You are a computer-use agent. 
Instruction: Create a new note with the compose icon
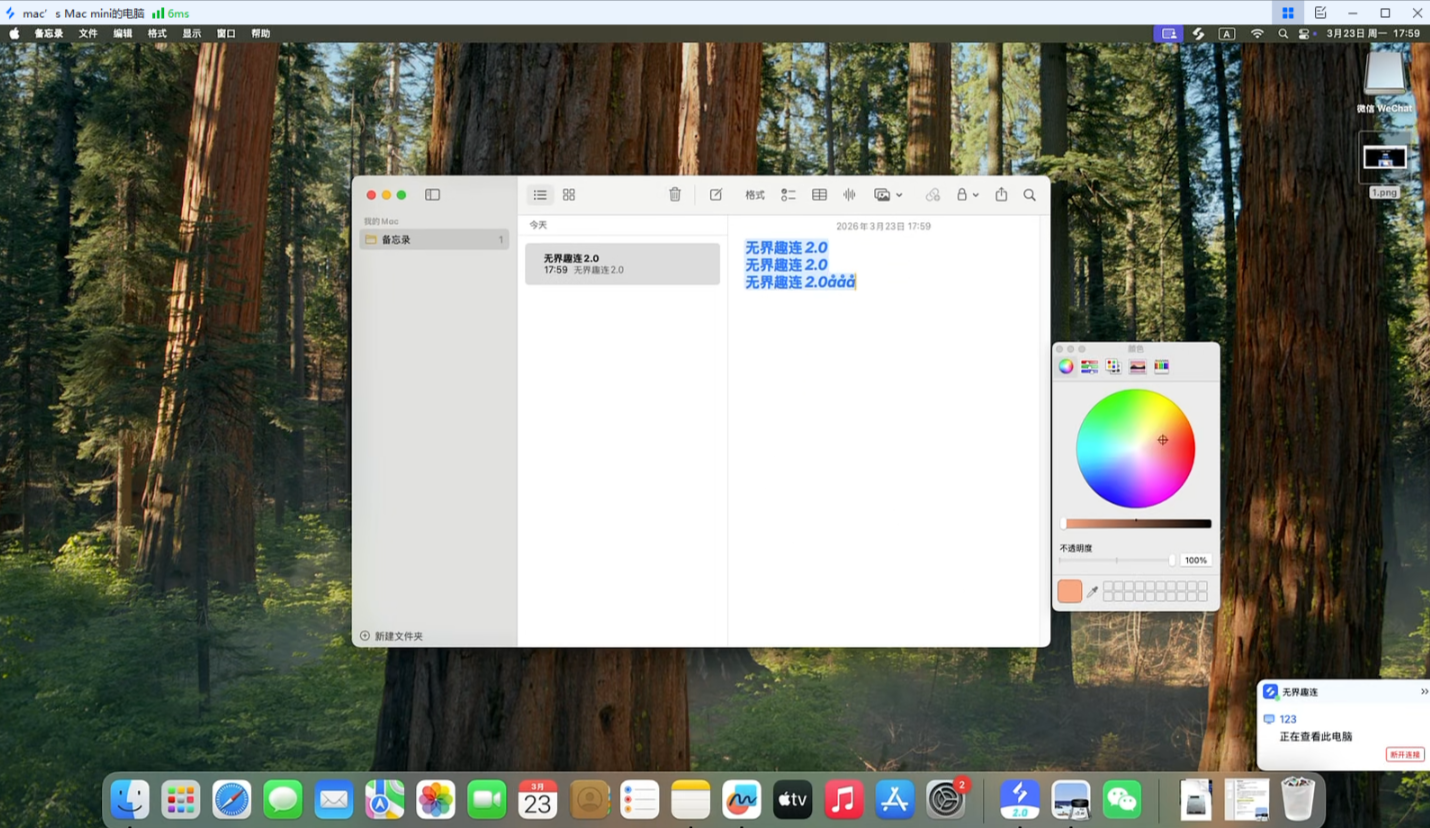click(x=716, y=195)
